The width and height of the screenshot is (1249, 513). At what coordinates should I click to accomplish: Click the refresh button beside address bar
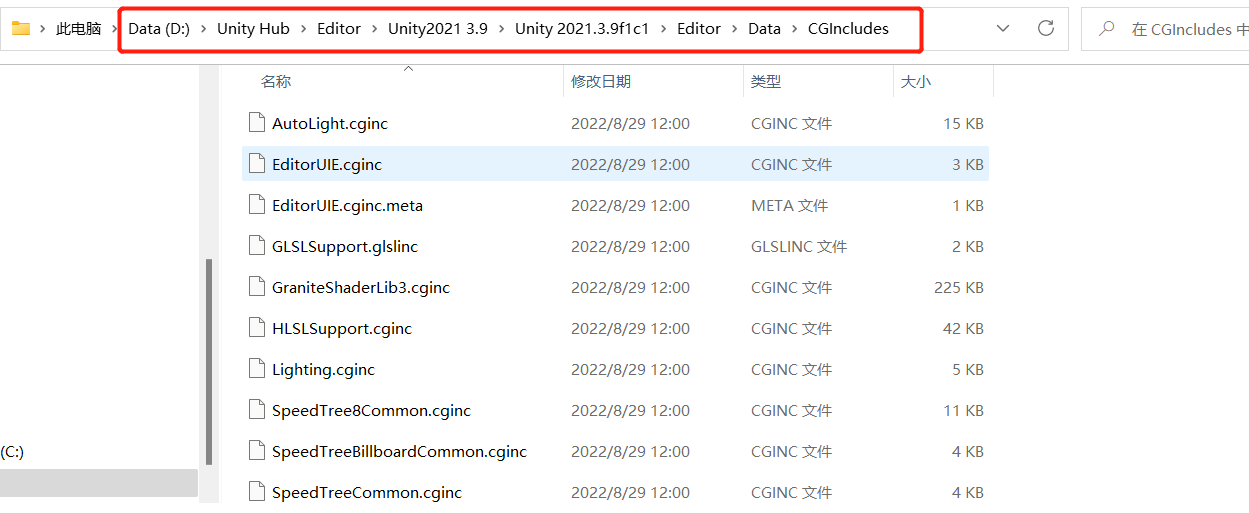pyautogui.click(x=1046, y=29)
